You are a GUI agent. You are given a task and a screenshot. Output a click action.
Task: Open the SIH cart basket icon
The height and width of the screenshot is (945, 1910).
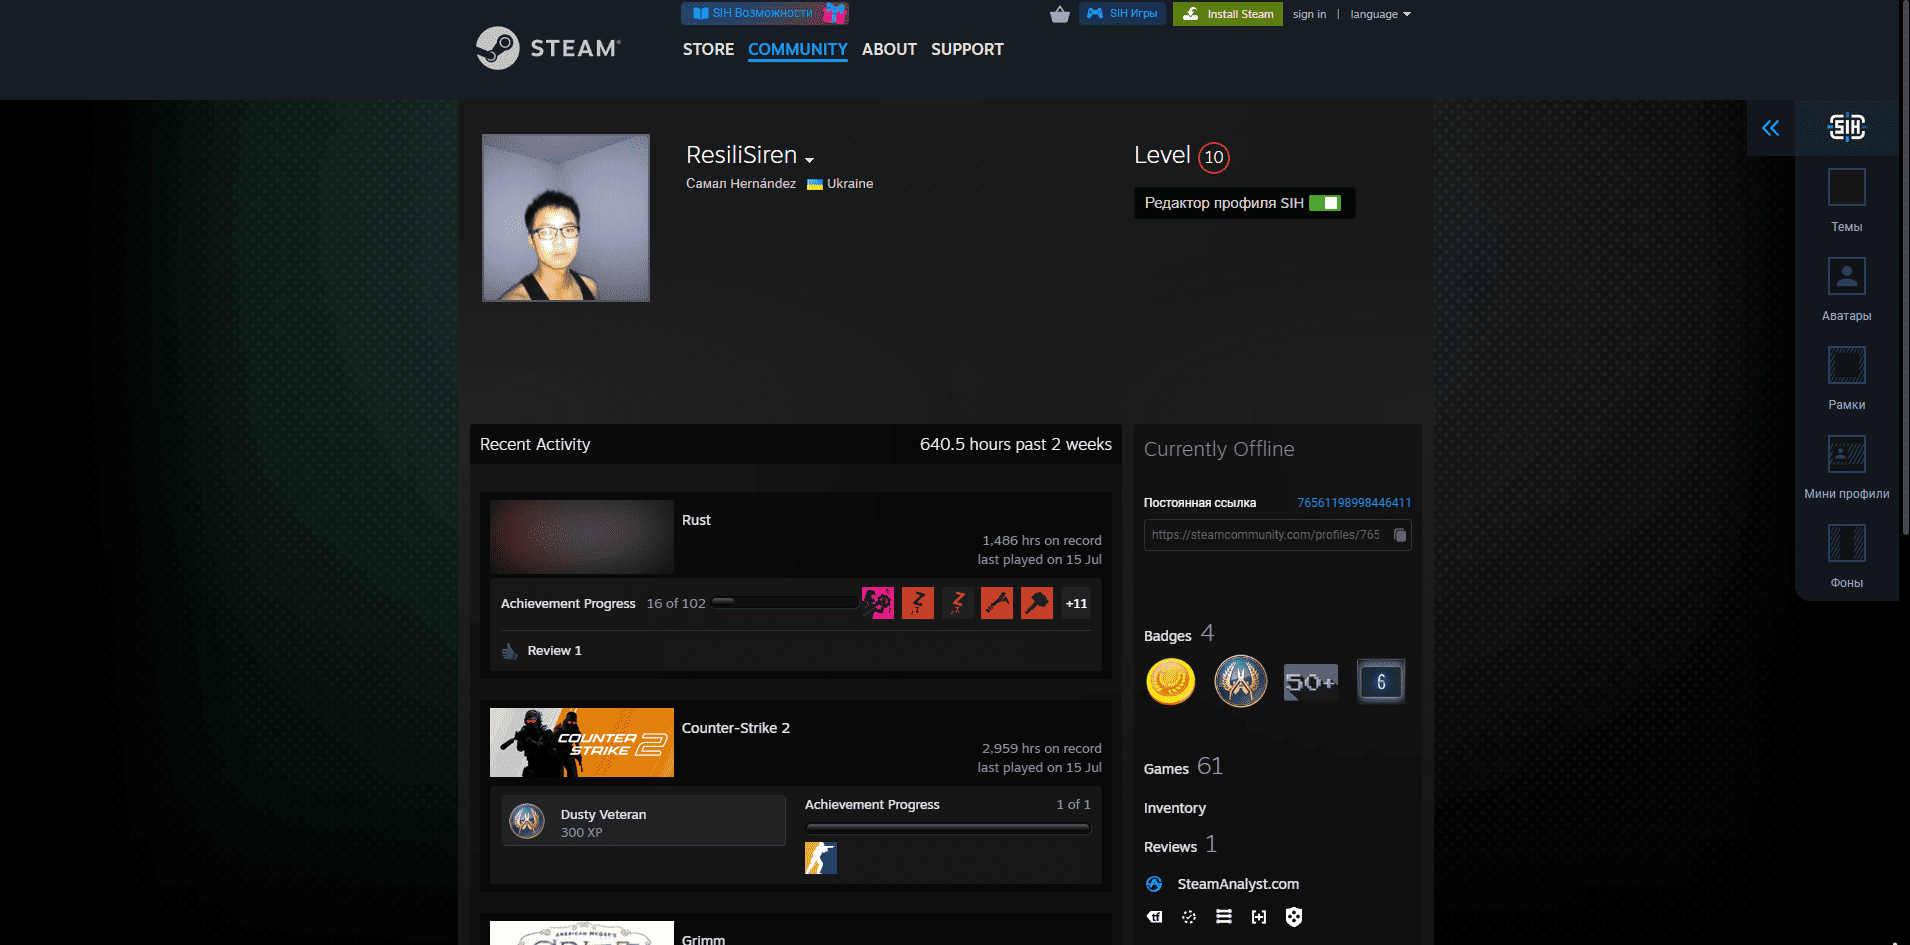(x=1060, y=14)
